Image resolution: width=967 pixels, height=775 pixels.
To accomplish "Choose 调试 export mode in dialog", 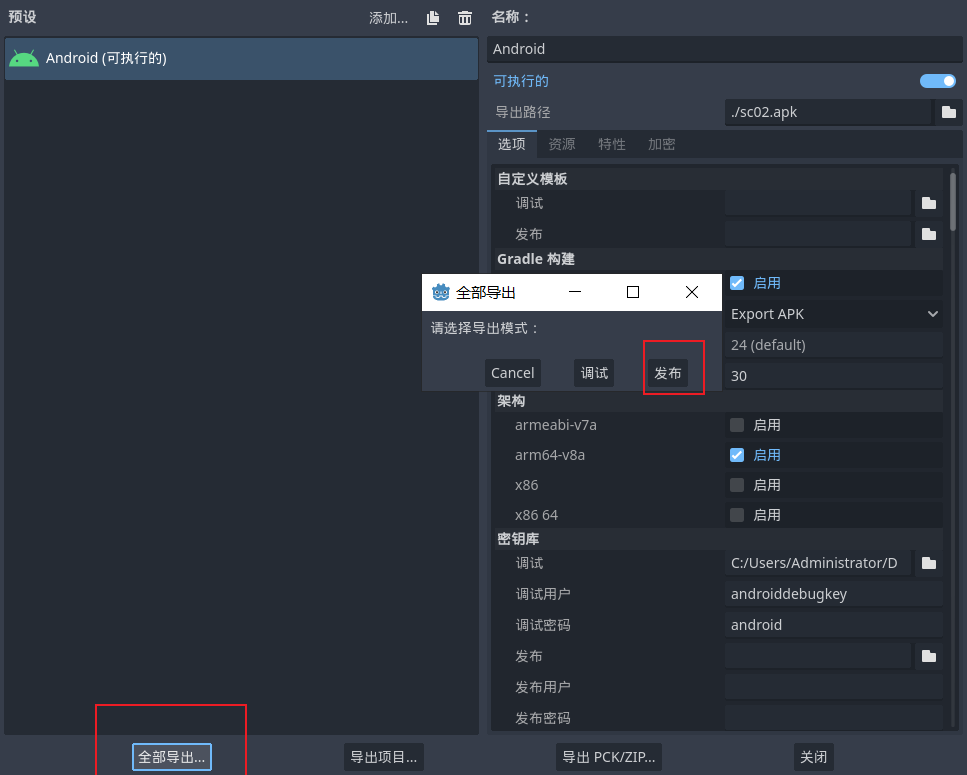I will [594, 373].
